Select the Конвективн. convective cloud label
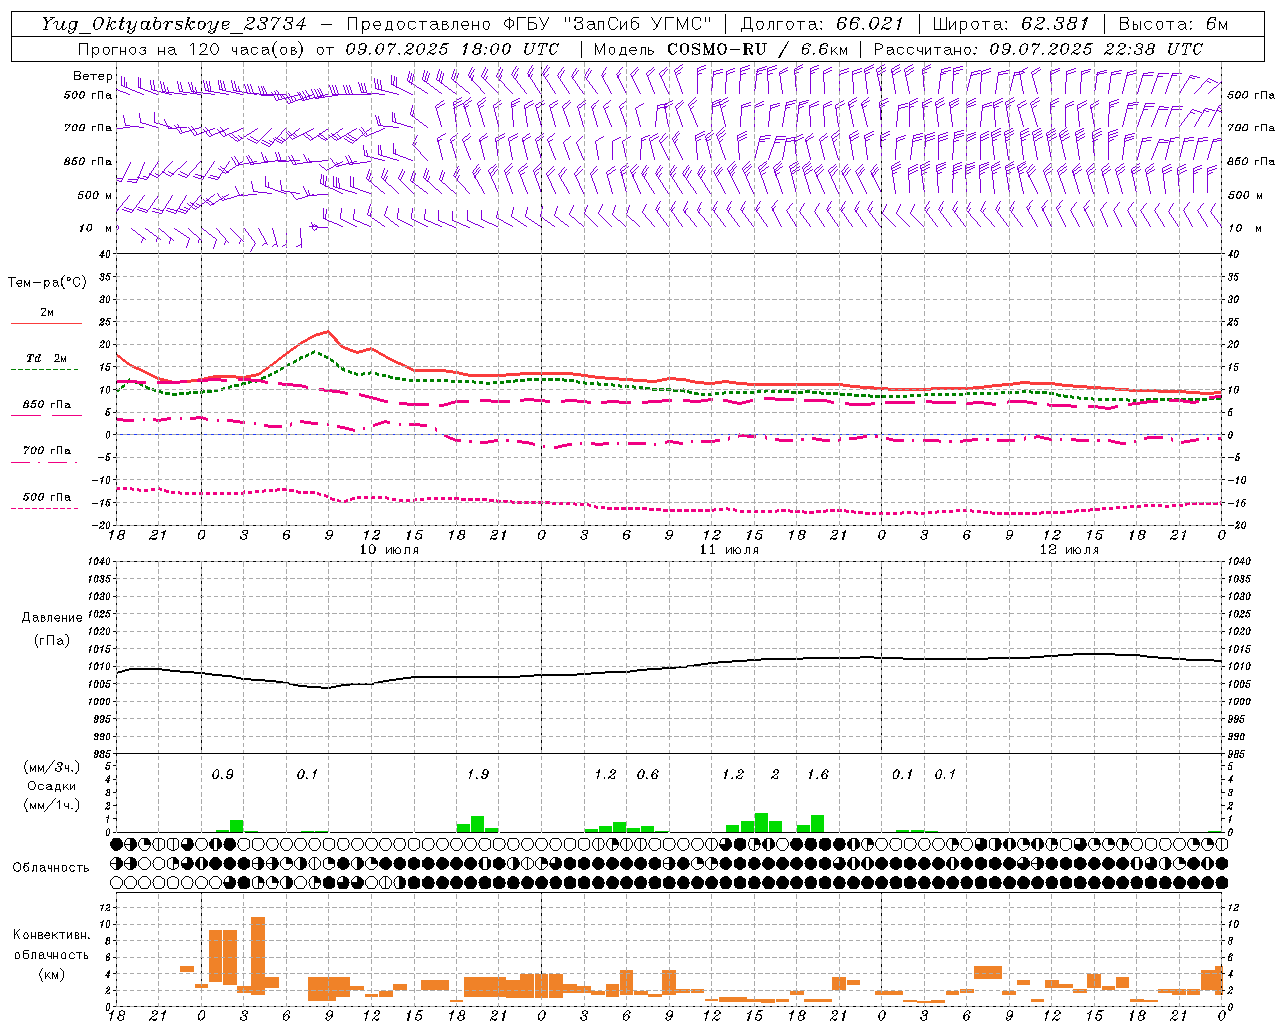Viewport: 1280px width, 1024px height. pos(52,935)
